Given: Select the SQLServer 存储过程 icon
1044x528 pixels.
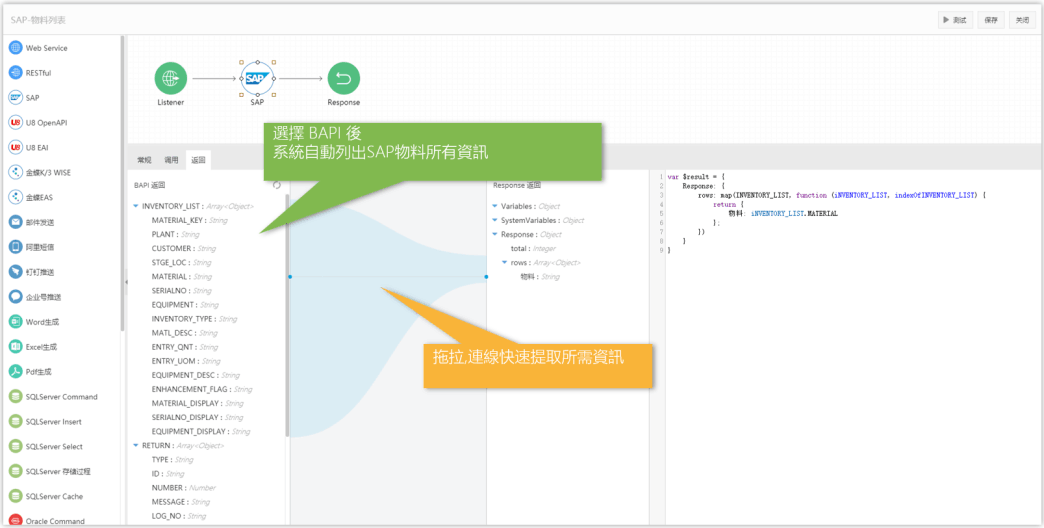Looking at the screenshot, I should [x=15, y=471].
